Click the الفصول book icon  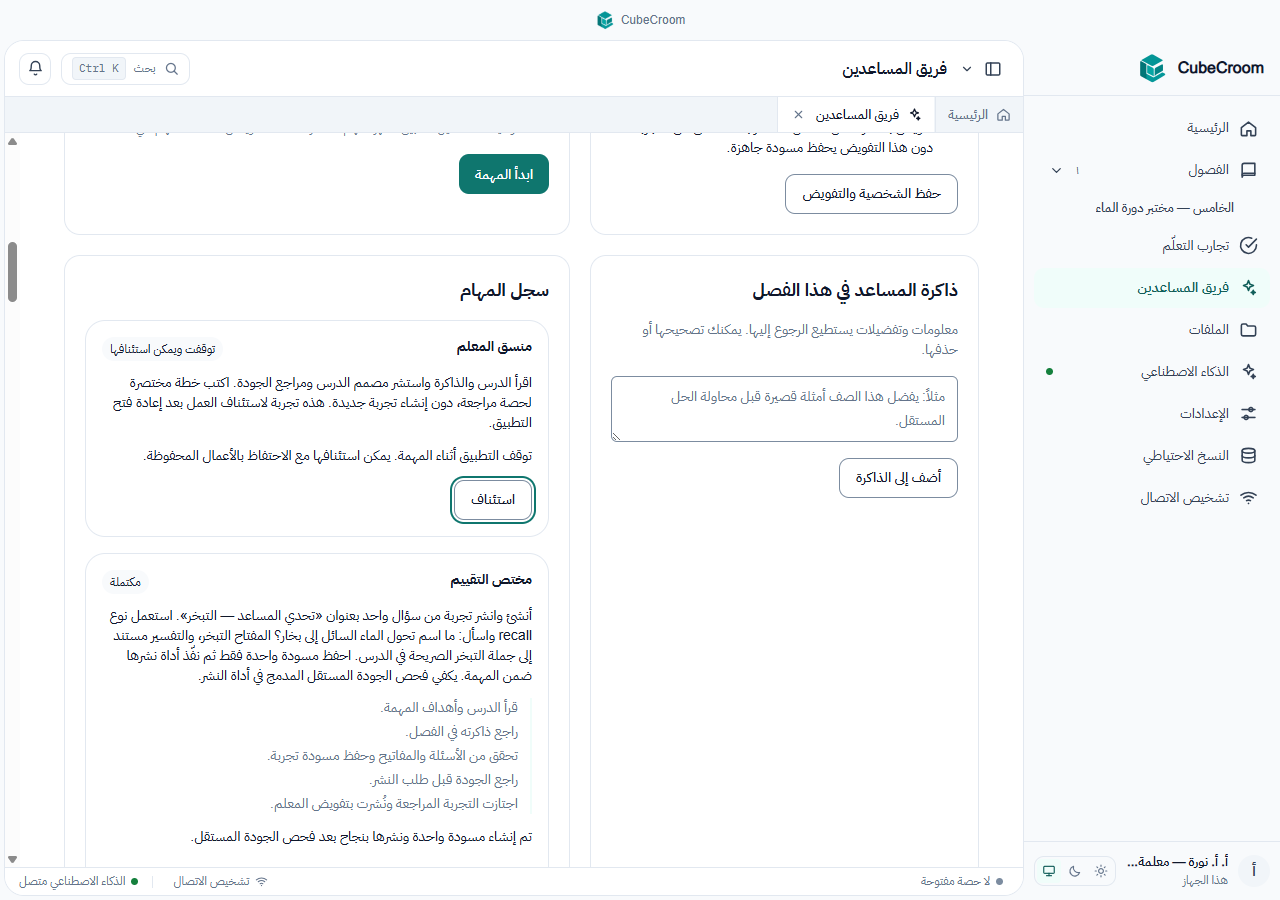click(1248, 170)
